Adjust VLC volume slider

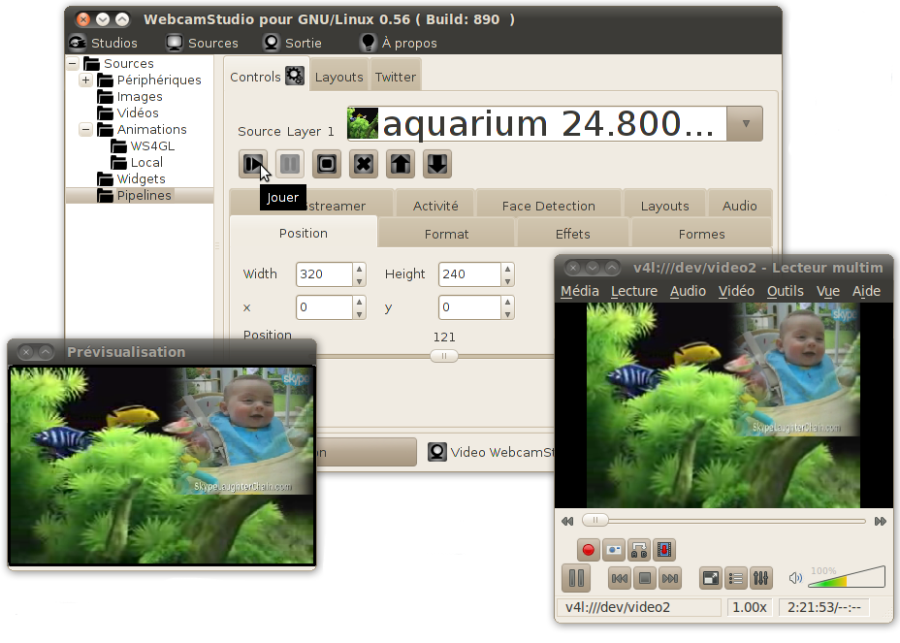click(847, 578)
